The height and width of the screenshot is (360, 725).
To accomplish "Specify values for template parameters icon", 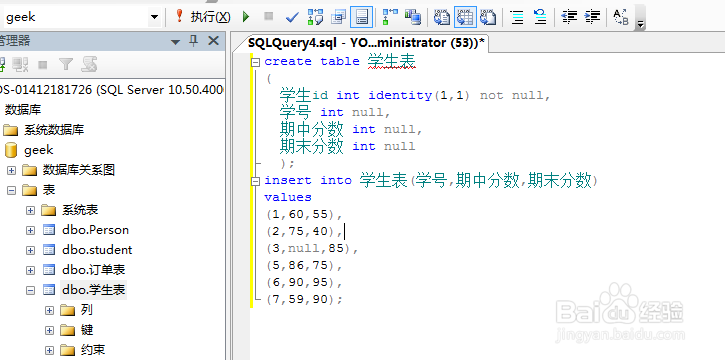I will click(x=621, y=17).
